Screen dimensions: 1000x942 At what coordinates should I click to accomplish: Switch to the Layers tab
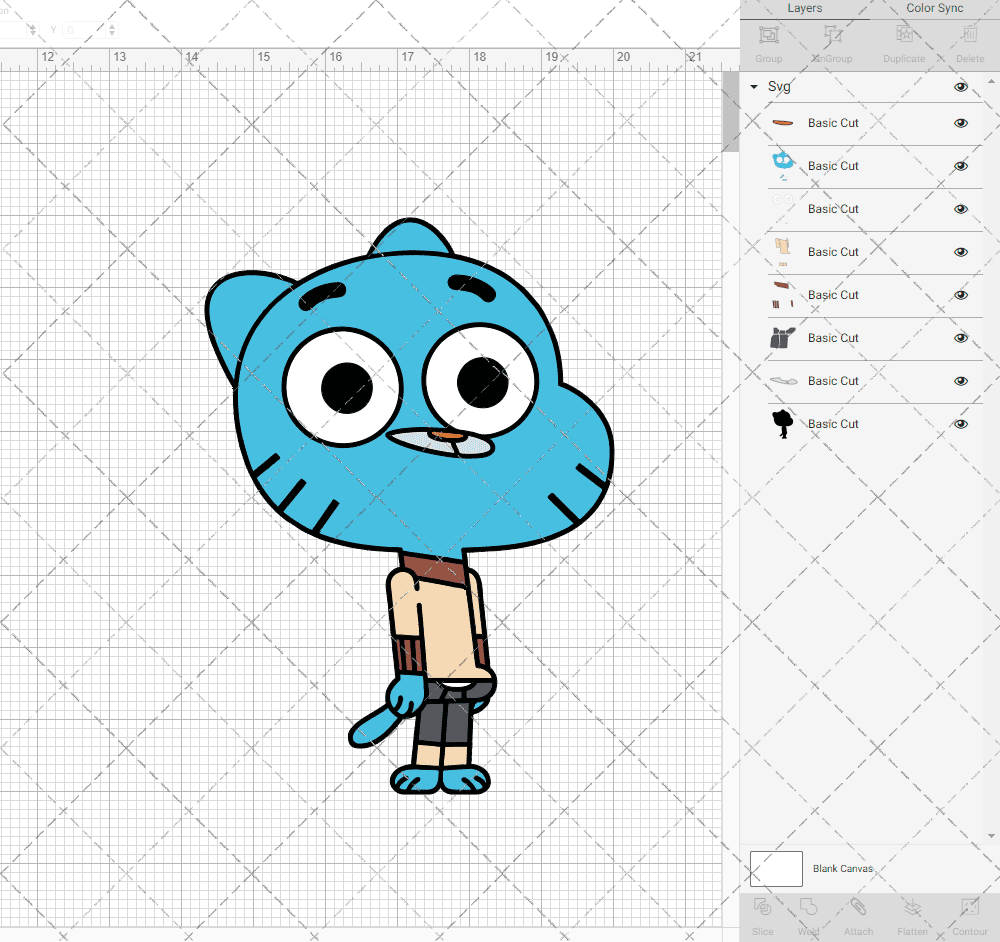[x=804, y=8]
